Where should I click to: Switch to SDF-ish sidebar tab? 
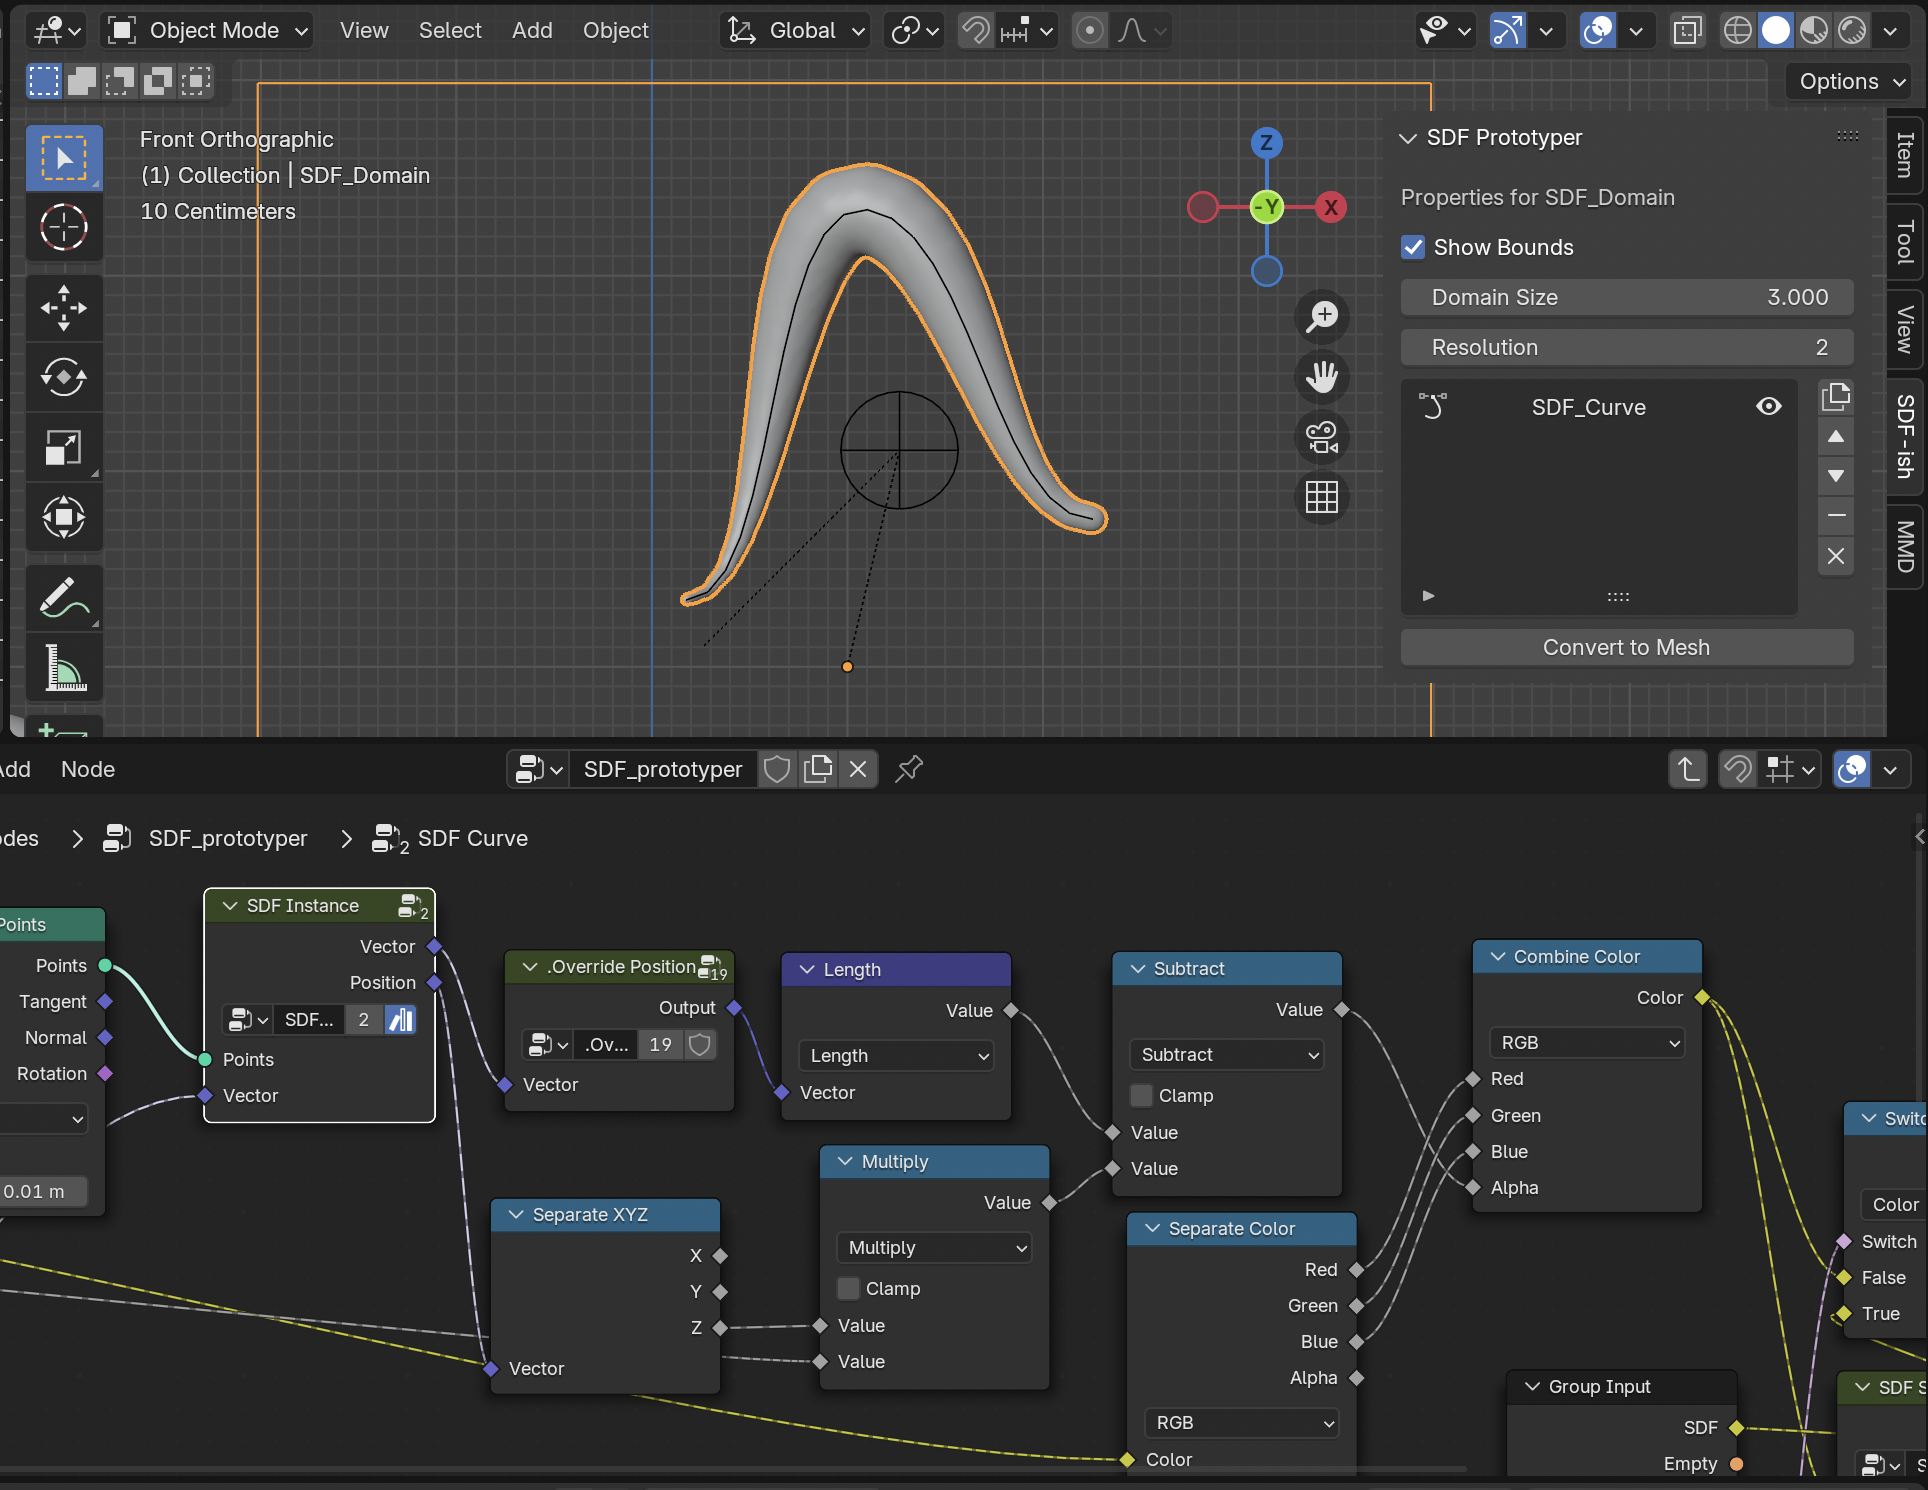click(1906, 436)
